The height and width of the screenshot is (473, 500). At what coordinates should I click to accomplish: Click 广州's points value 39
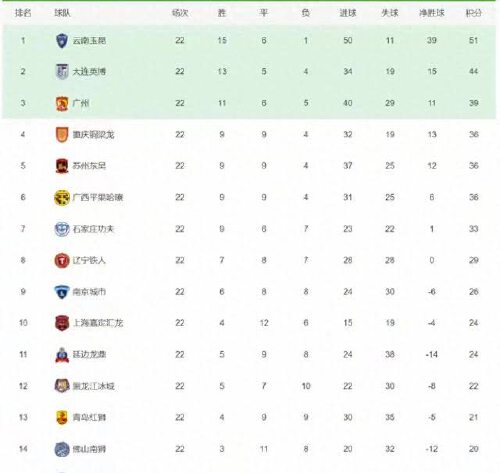coord(474,103)
